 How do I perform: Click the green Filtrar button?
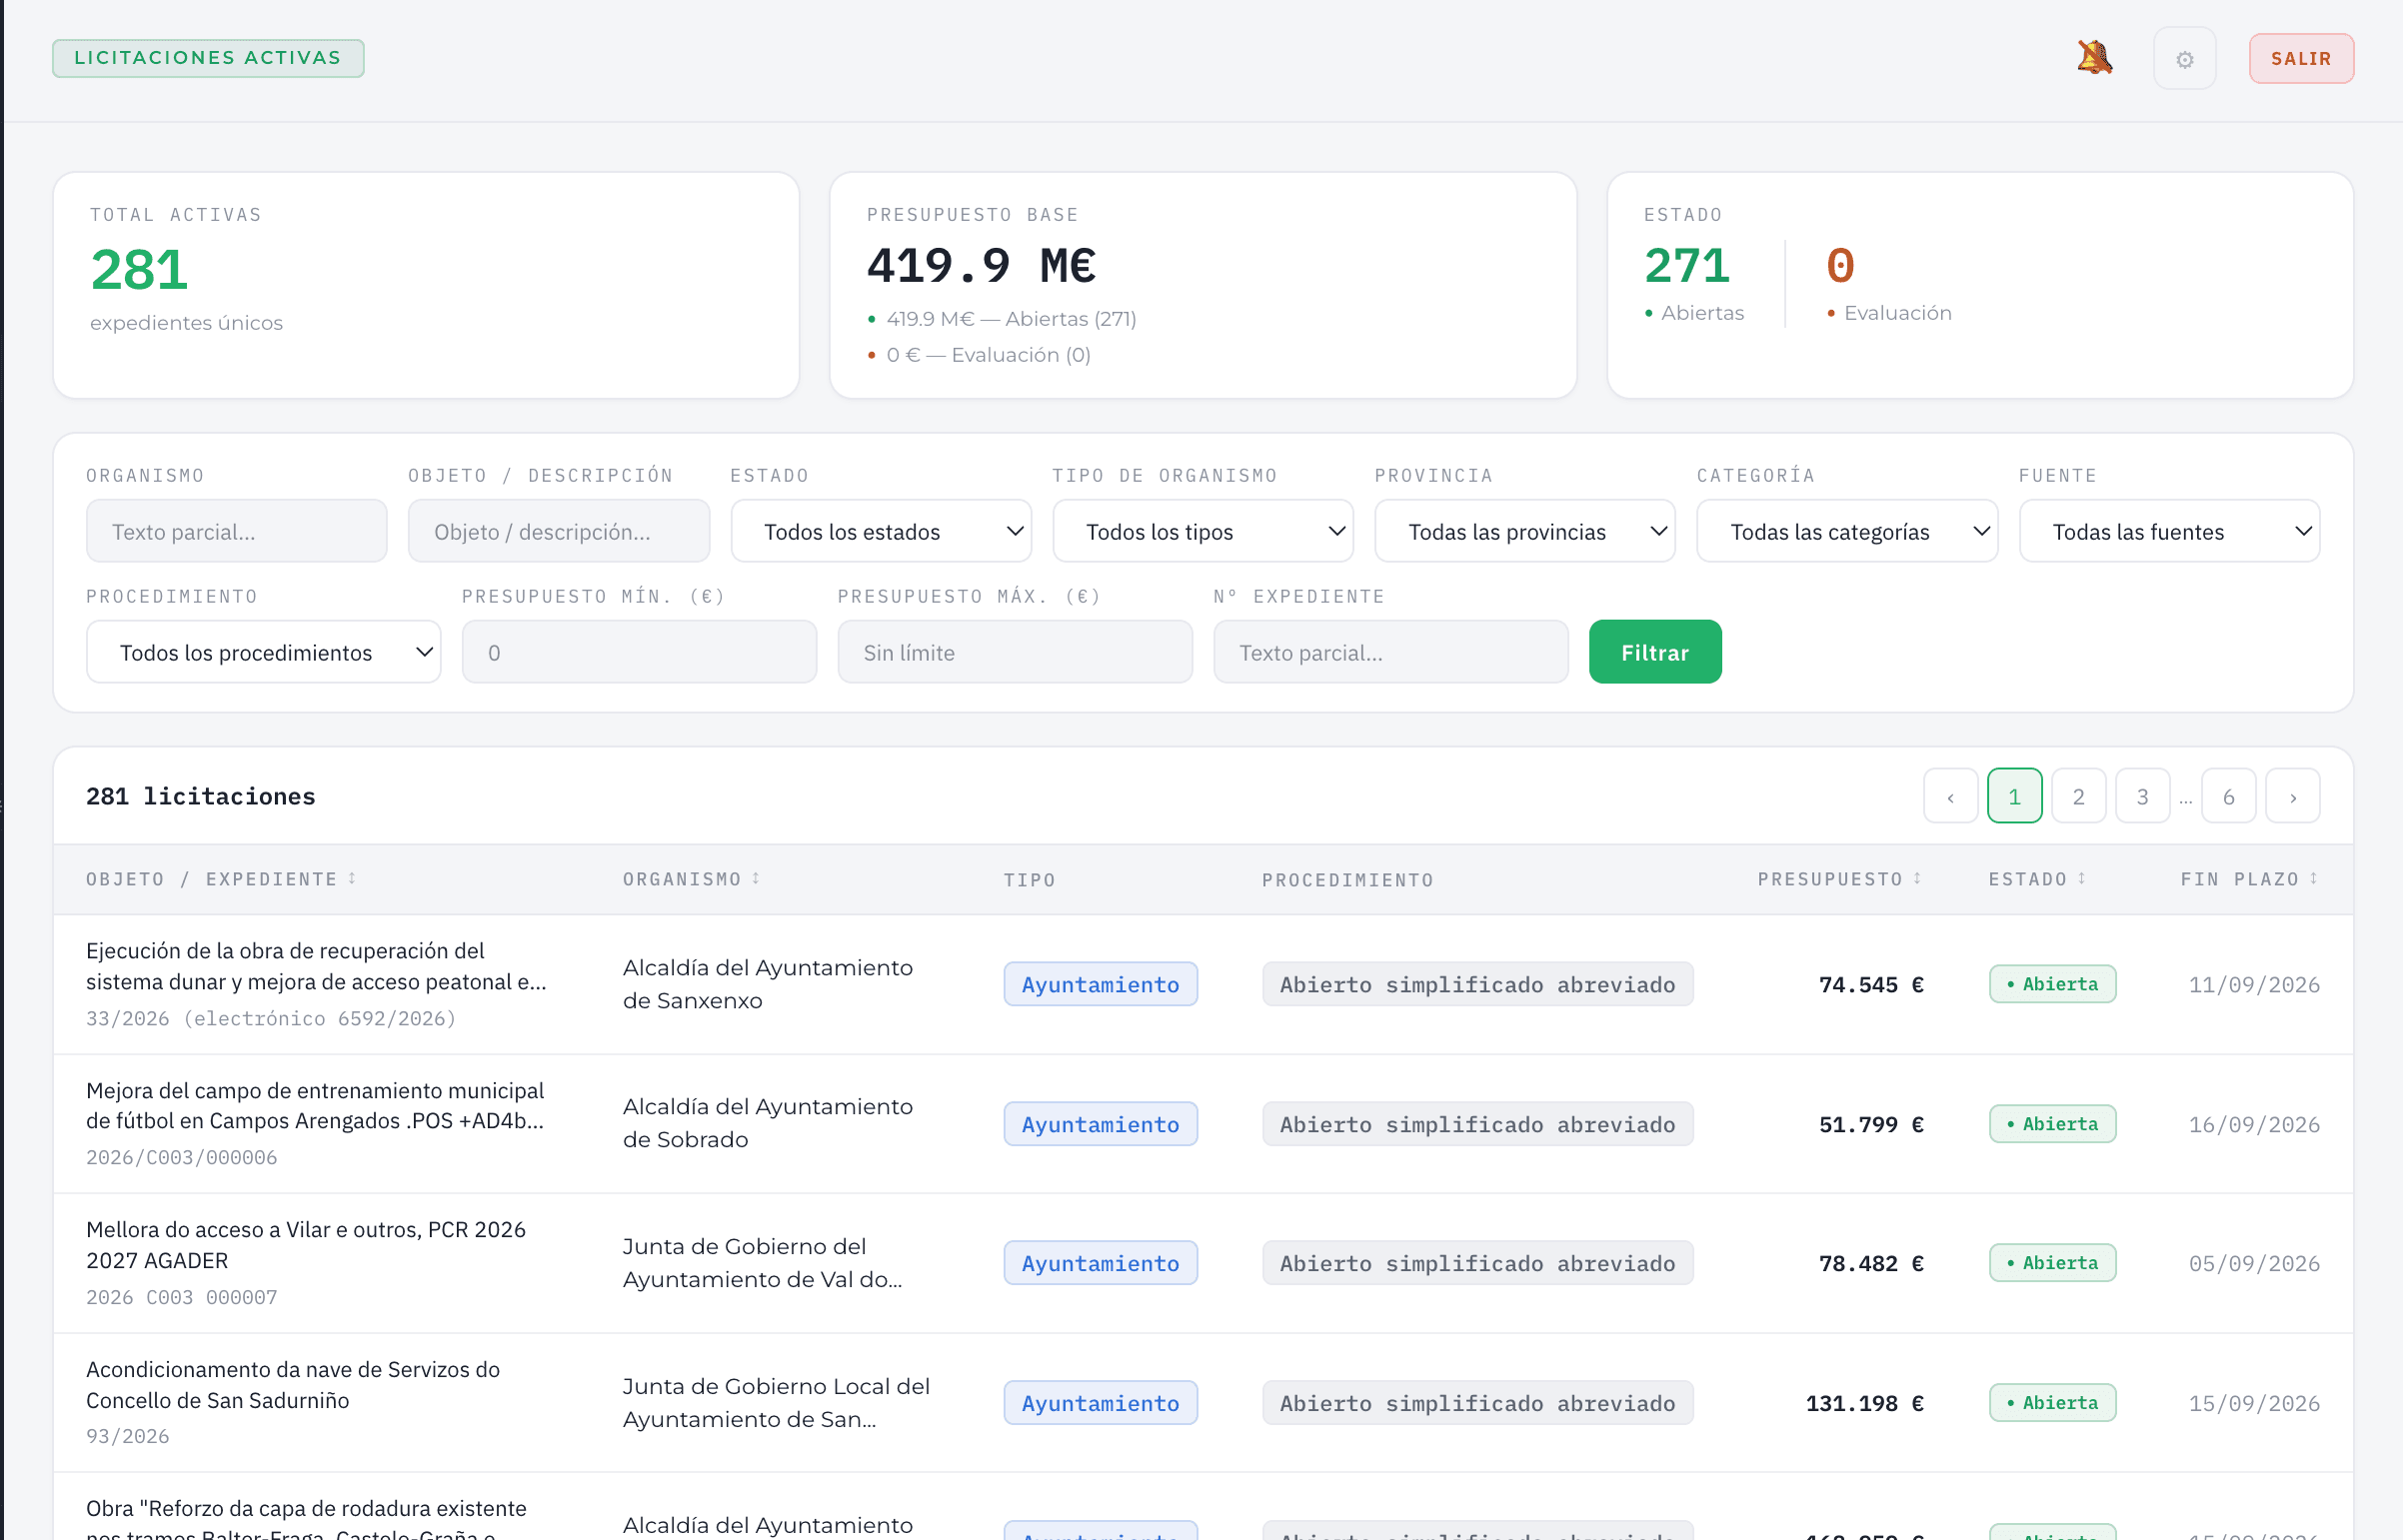pyautogui.click(x=1654, y=652)
